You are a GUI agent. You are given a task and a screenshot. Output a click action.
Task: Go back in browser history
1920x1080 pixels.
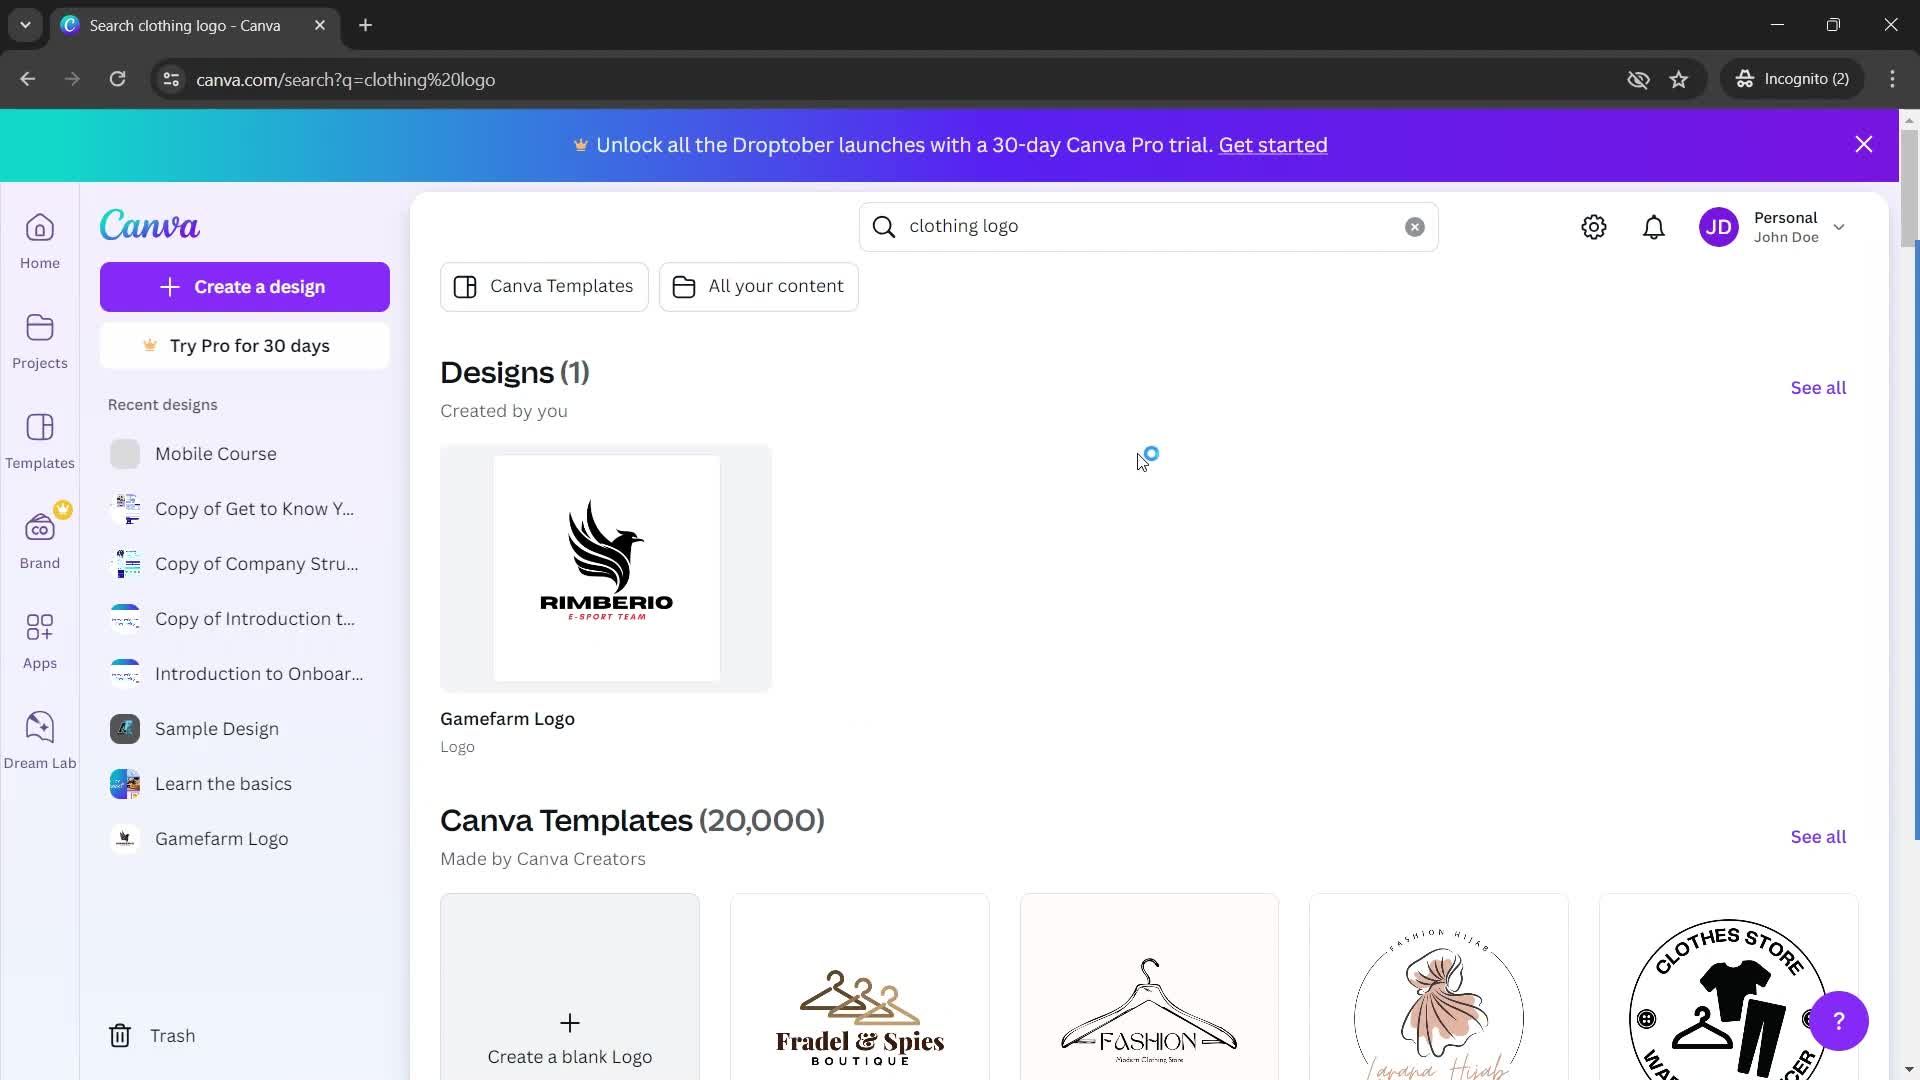coord(28,79)
